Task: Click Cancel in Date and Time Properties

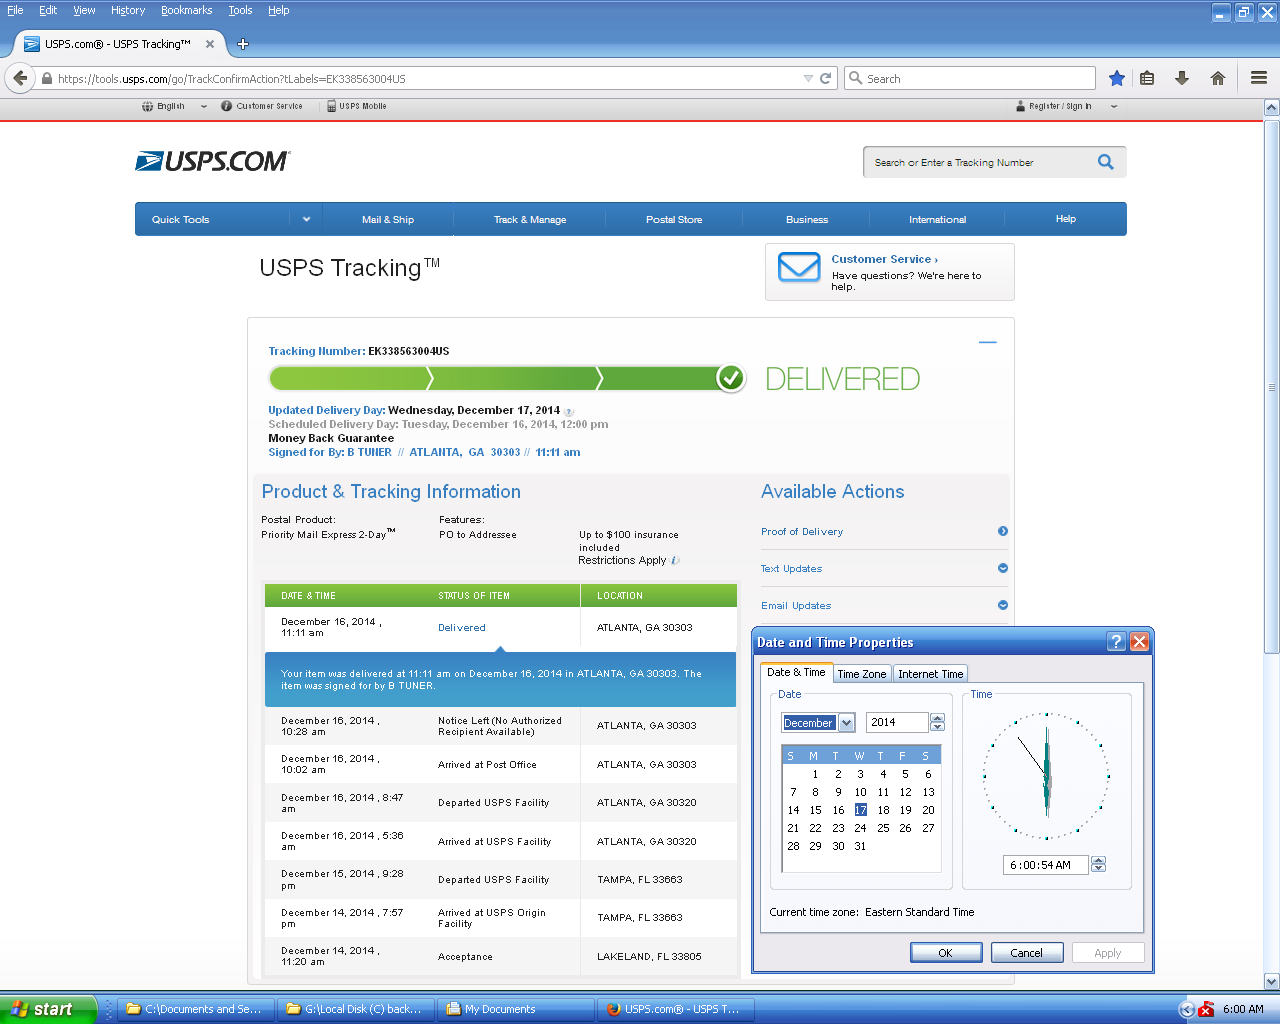Action: 1027,953
